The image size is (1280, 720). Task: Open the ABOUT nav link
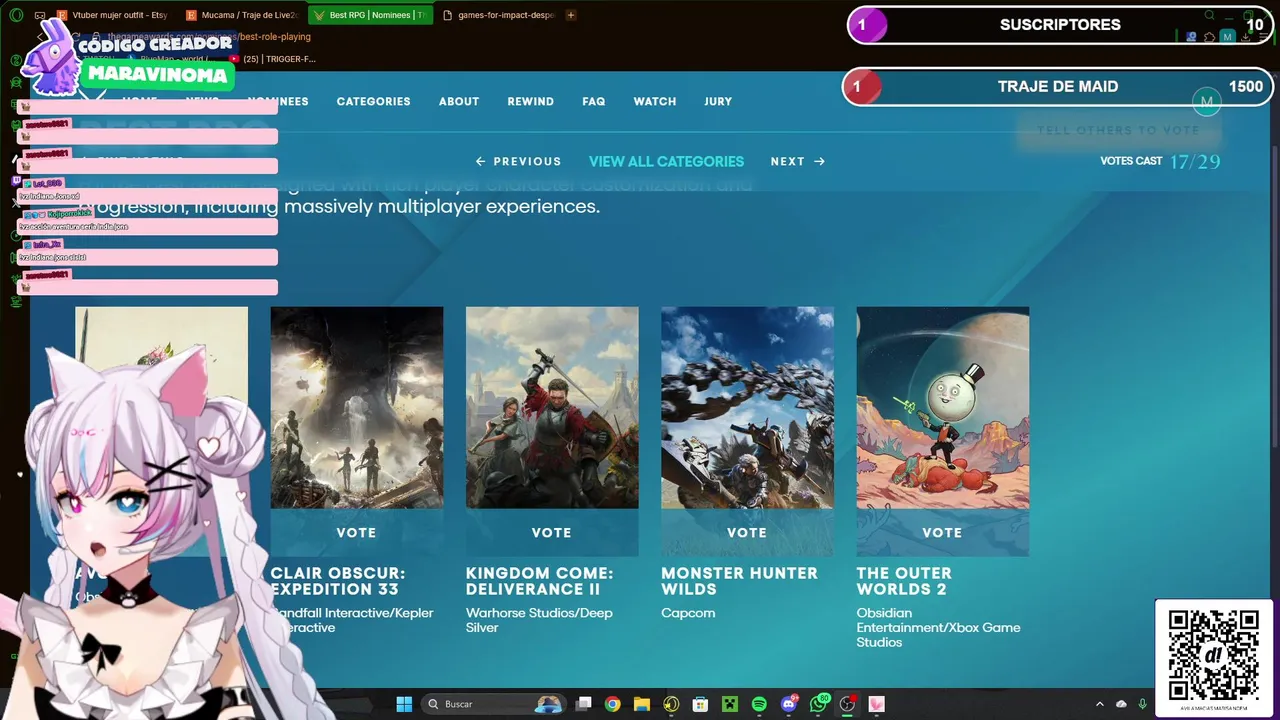[459, 101]
